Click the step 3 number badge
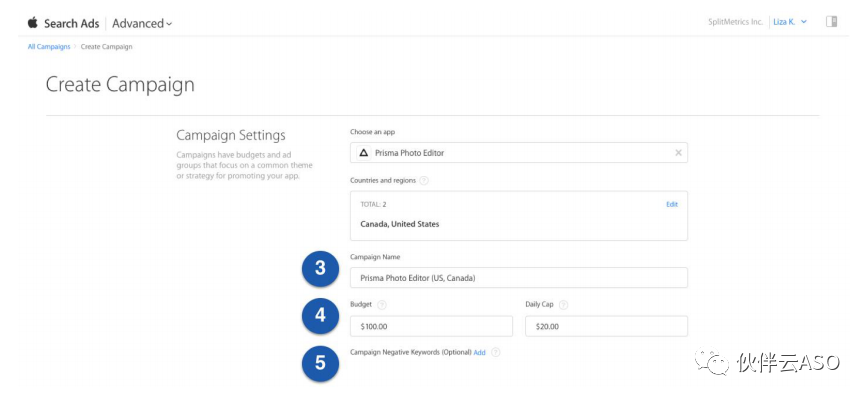The width and height of the screenshot is (868, 400). point(320,268)
